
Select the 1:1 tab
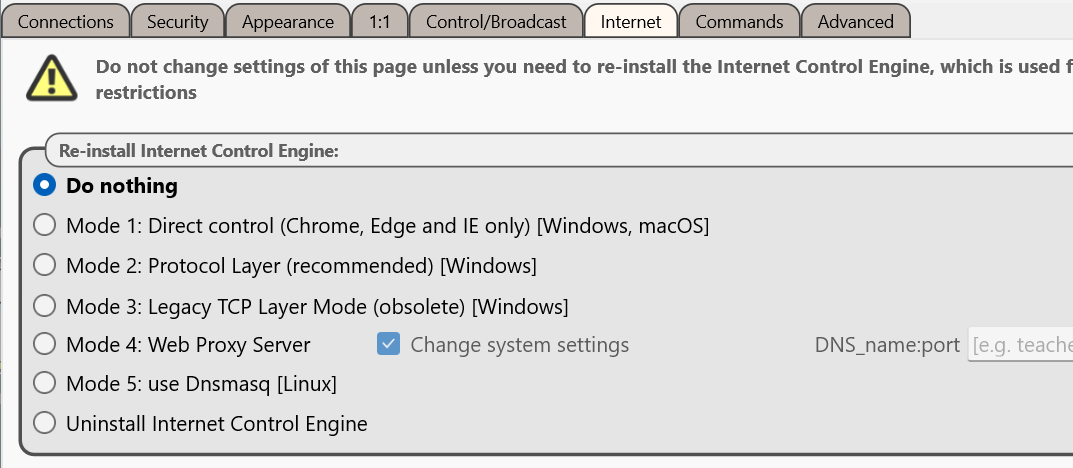tap(380, 21)
